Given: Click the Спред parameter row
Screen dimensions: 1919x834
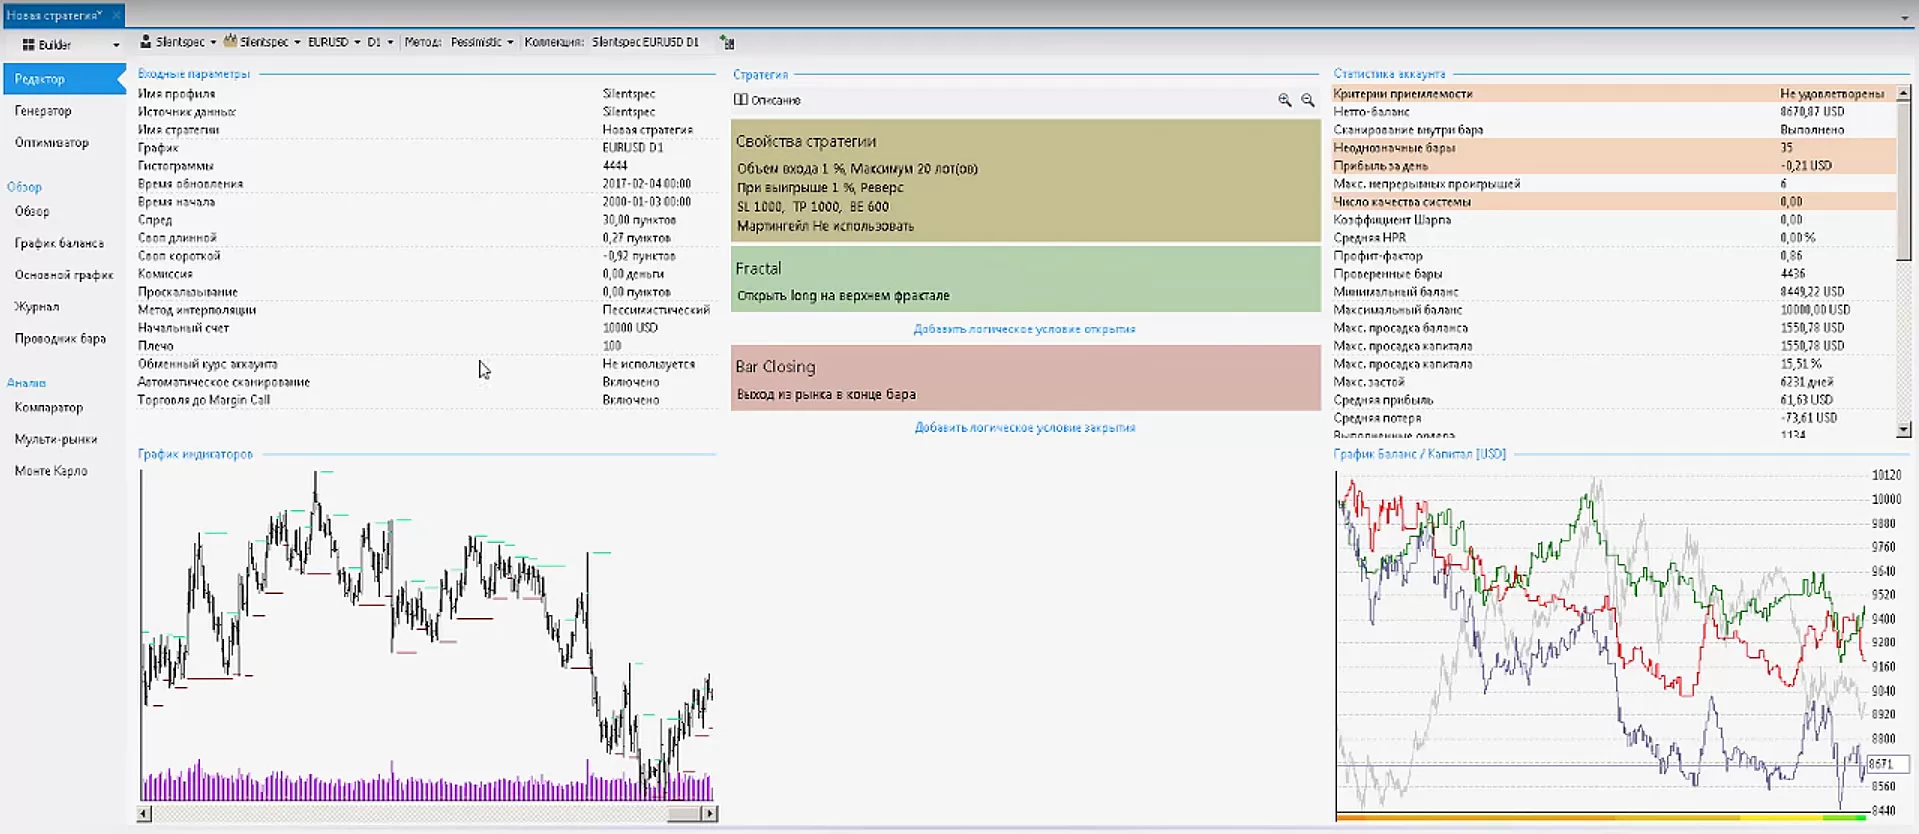Looking at the screenshot, I should pyautogui.click(x=427, y=220).
